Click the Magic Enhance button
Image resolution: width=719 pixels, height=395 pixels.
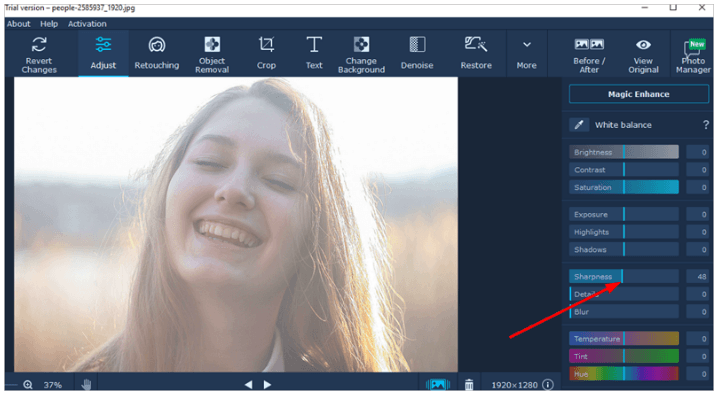639,94
